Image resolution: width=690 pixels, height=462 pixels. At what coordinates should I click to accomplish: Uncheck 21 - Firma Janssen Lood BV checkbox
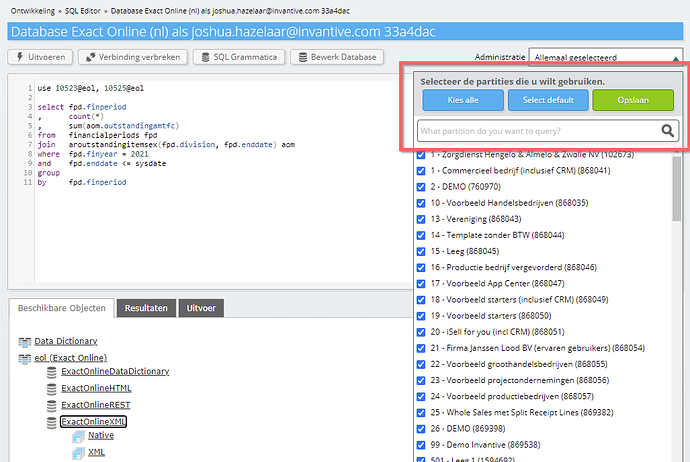point(421,348)
